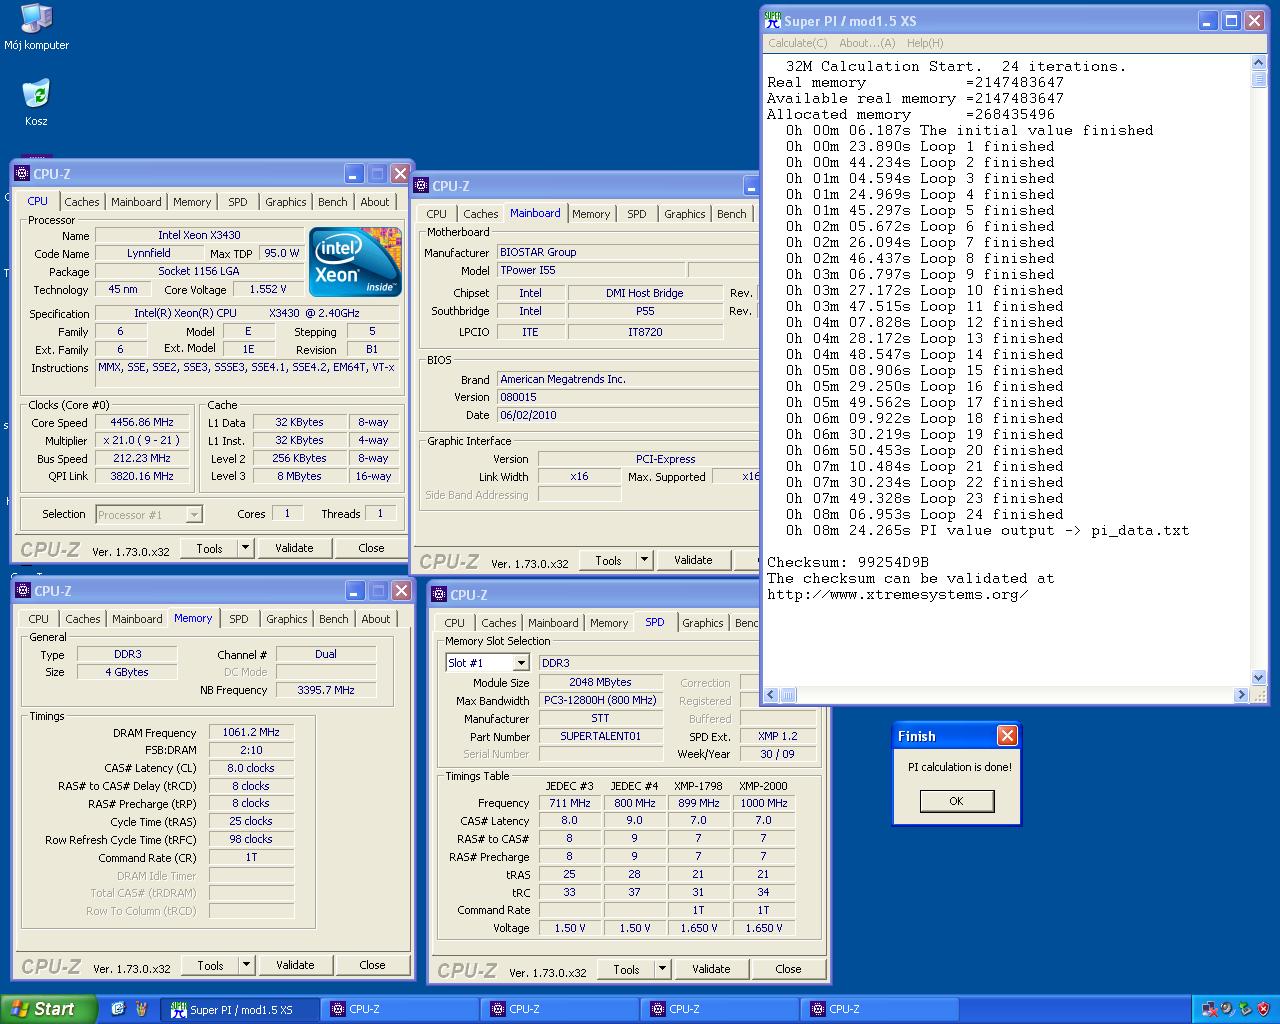Open Tools dropdown arrow in CPU-Z SPD window
Screen dimensions: 1280x1024
[661, 969]
